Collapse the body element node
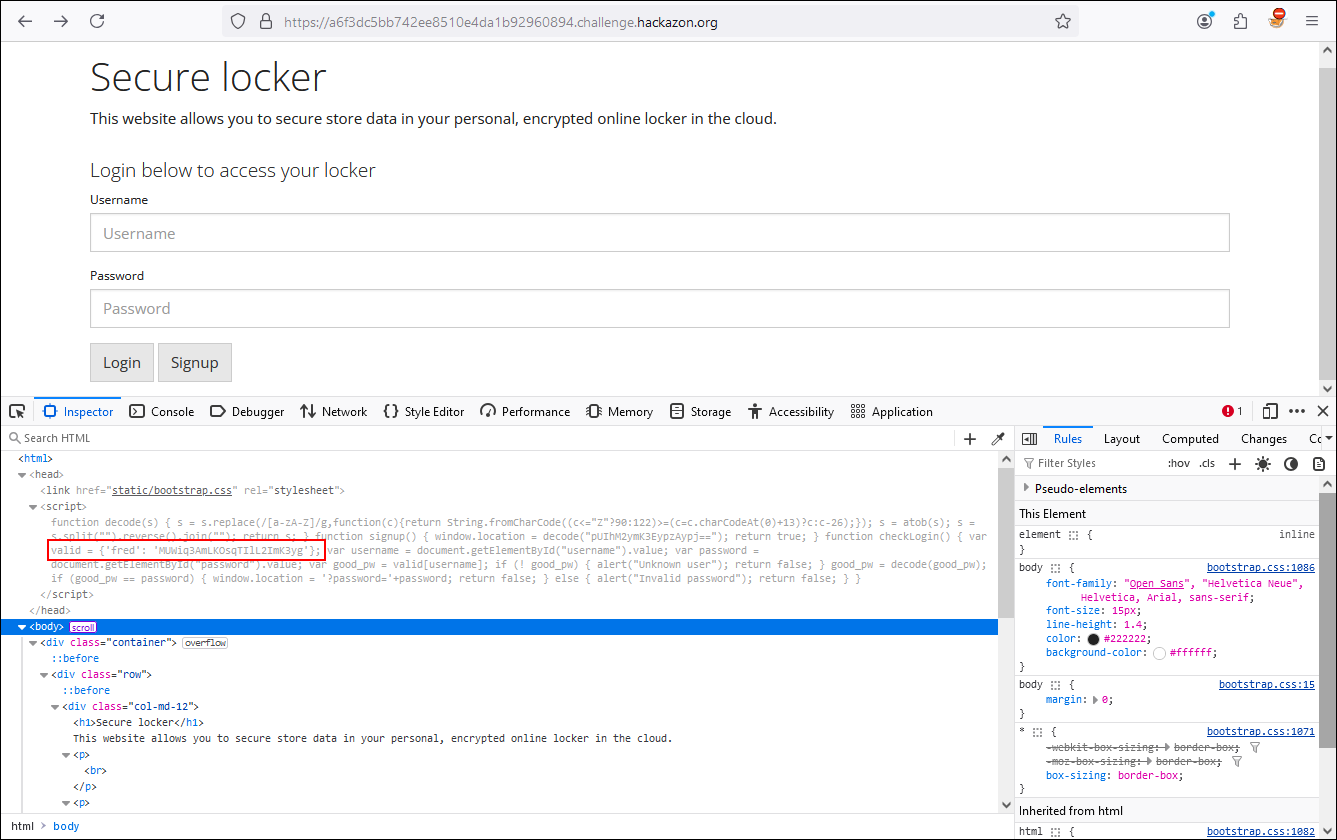 (x=22, y=627)
